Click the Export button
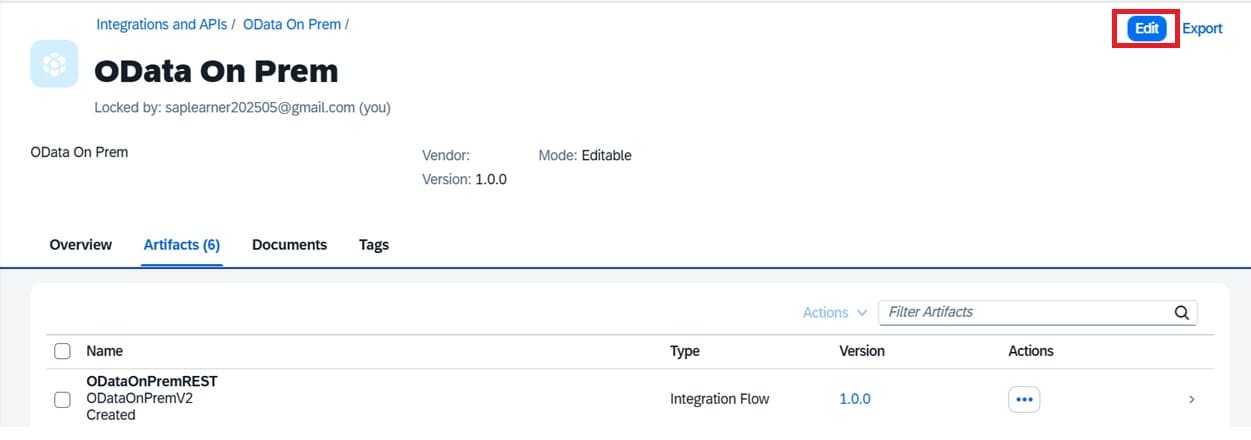The width and height of the screenshot is (1251, 440). 1202,29
